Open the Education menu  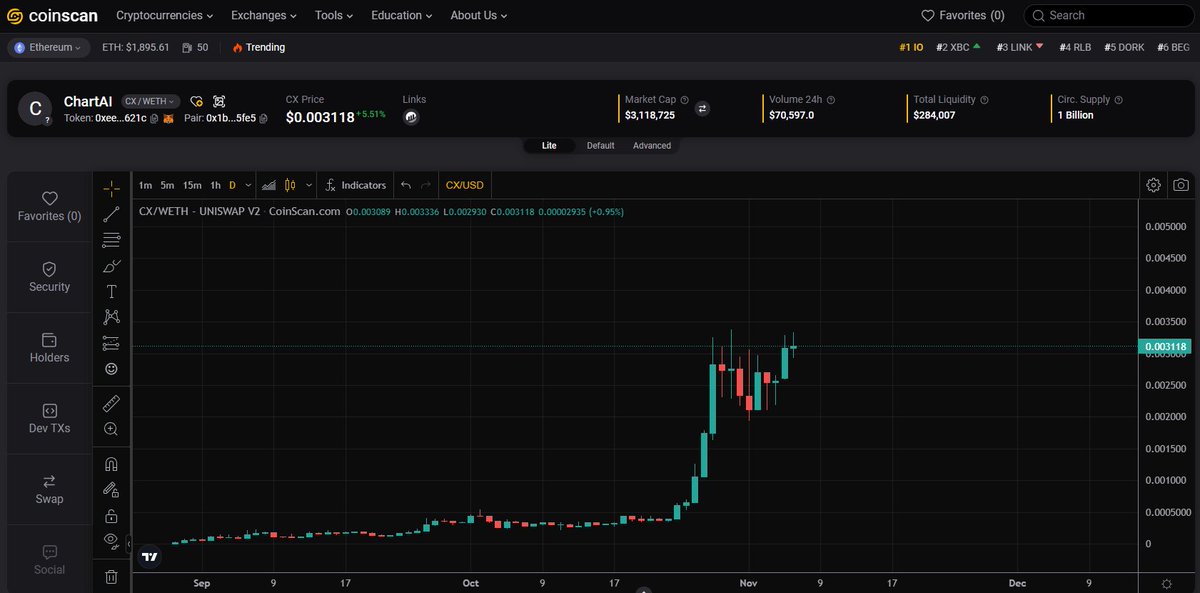[x=402, y=15]
